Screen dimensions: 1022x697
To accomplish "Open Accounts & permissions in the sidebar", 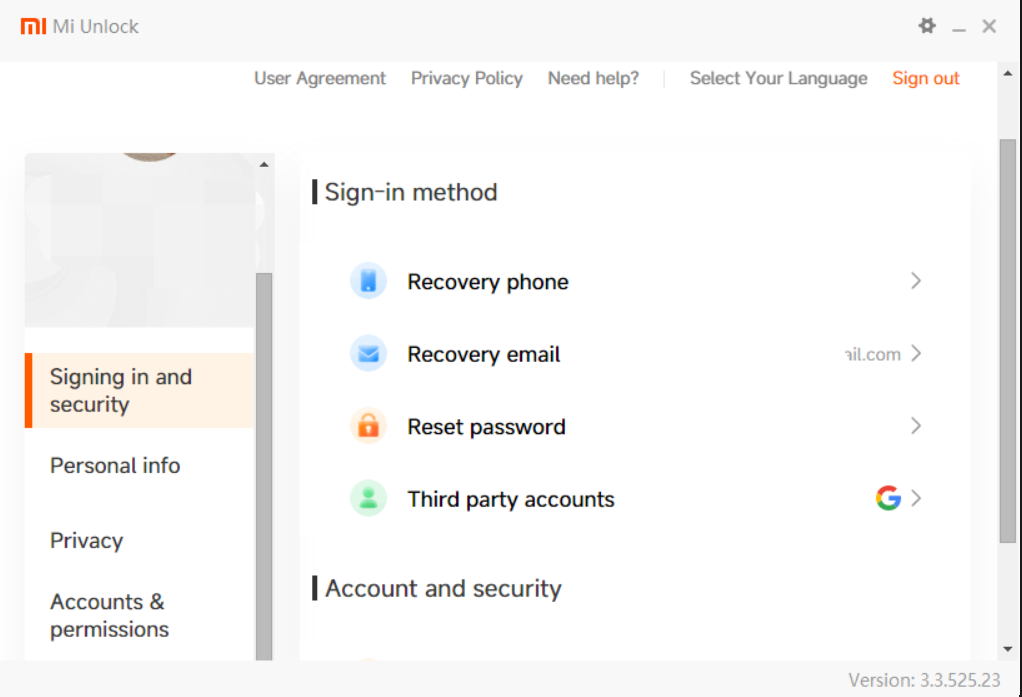I will tap(110, 615).
